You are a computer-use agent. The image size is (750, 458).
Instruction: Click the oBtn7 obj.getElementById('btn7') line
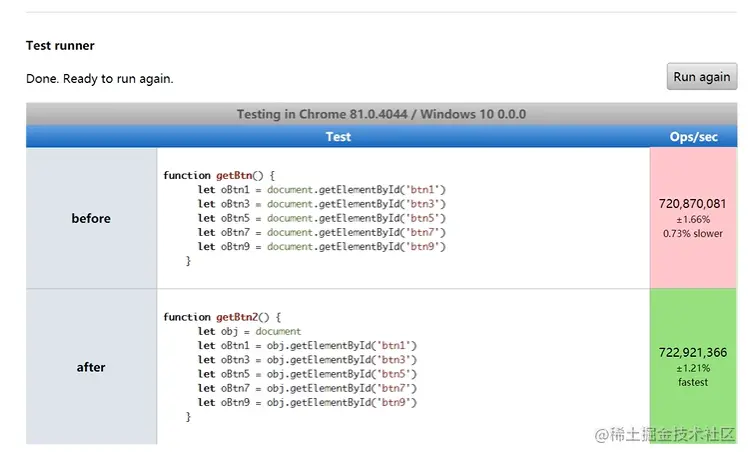tap(307, 388)
